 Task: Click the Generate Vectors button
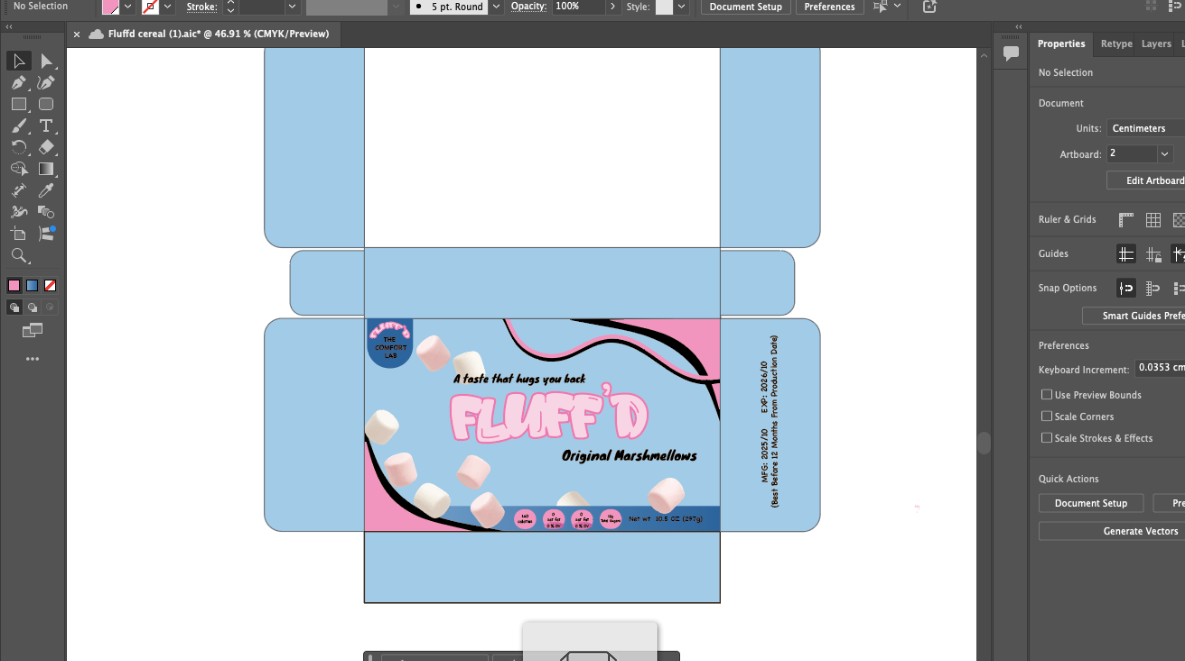(1112, 531)
